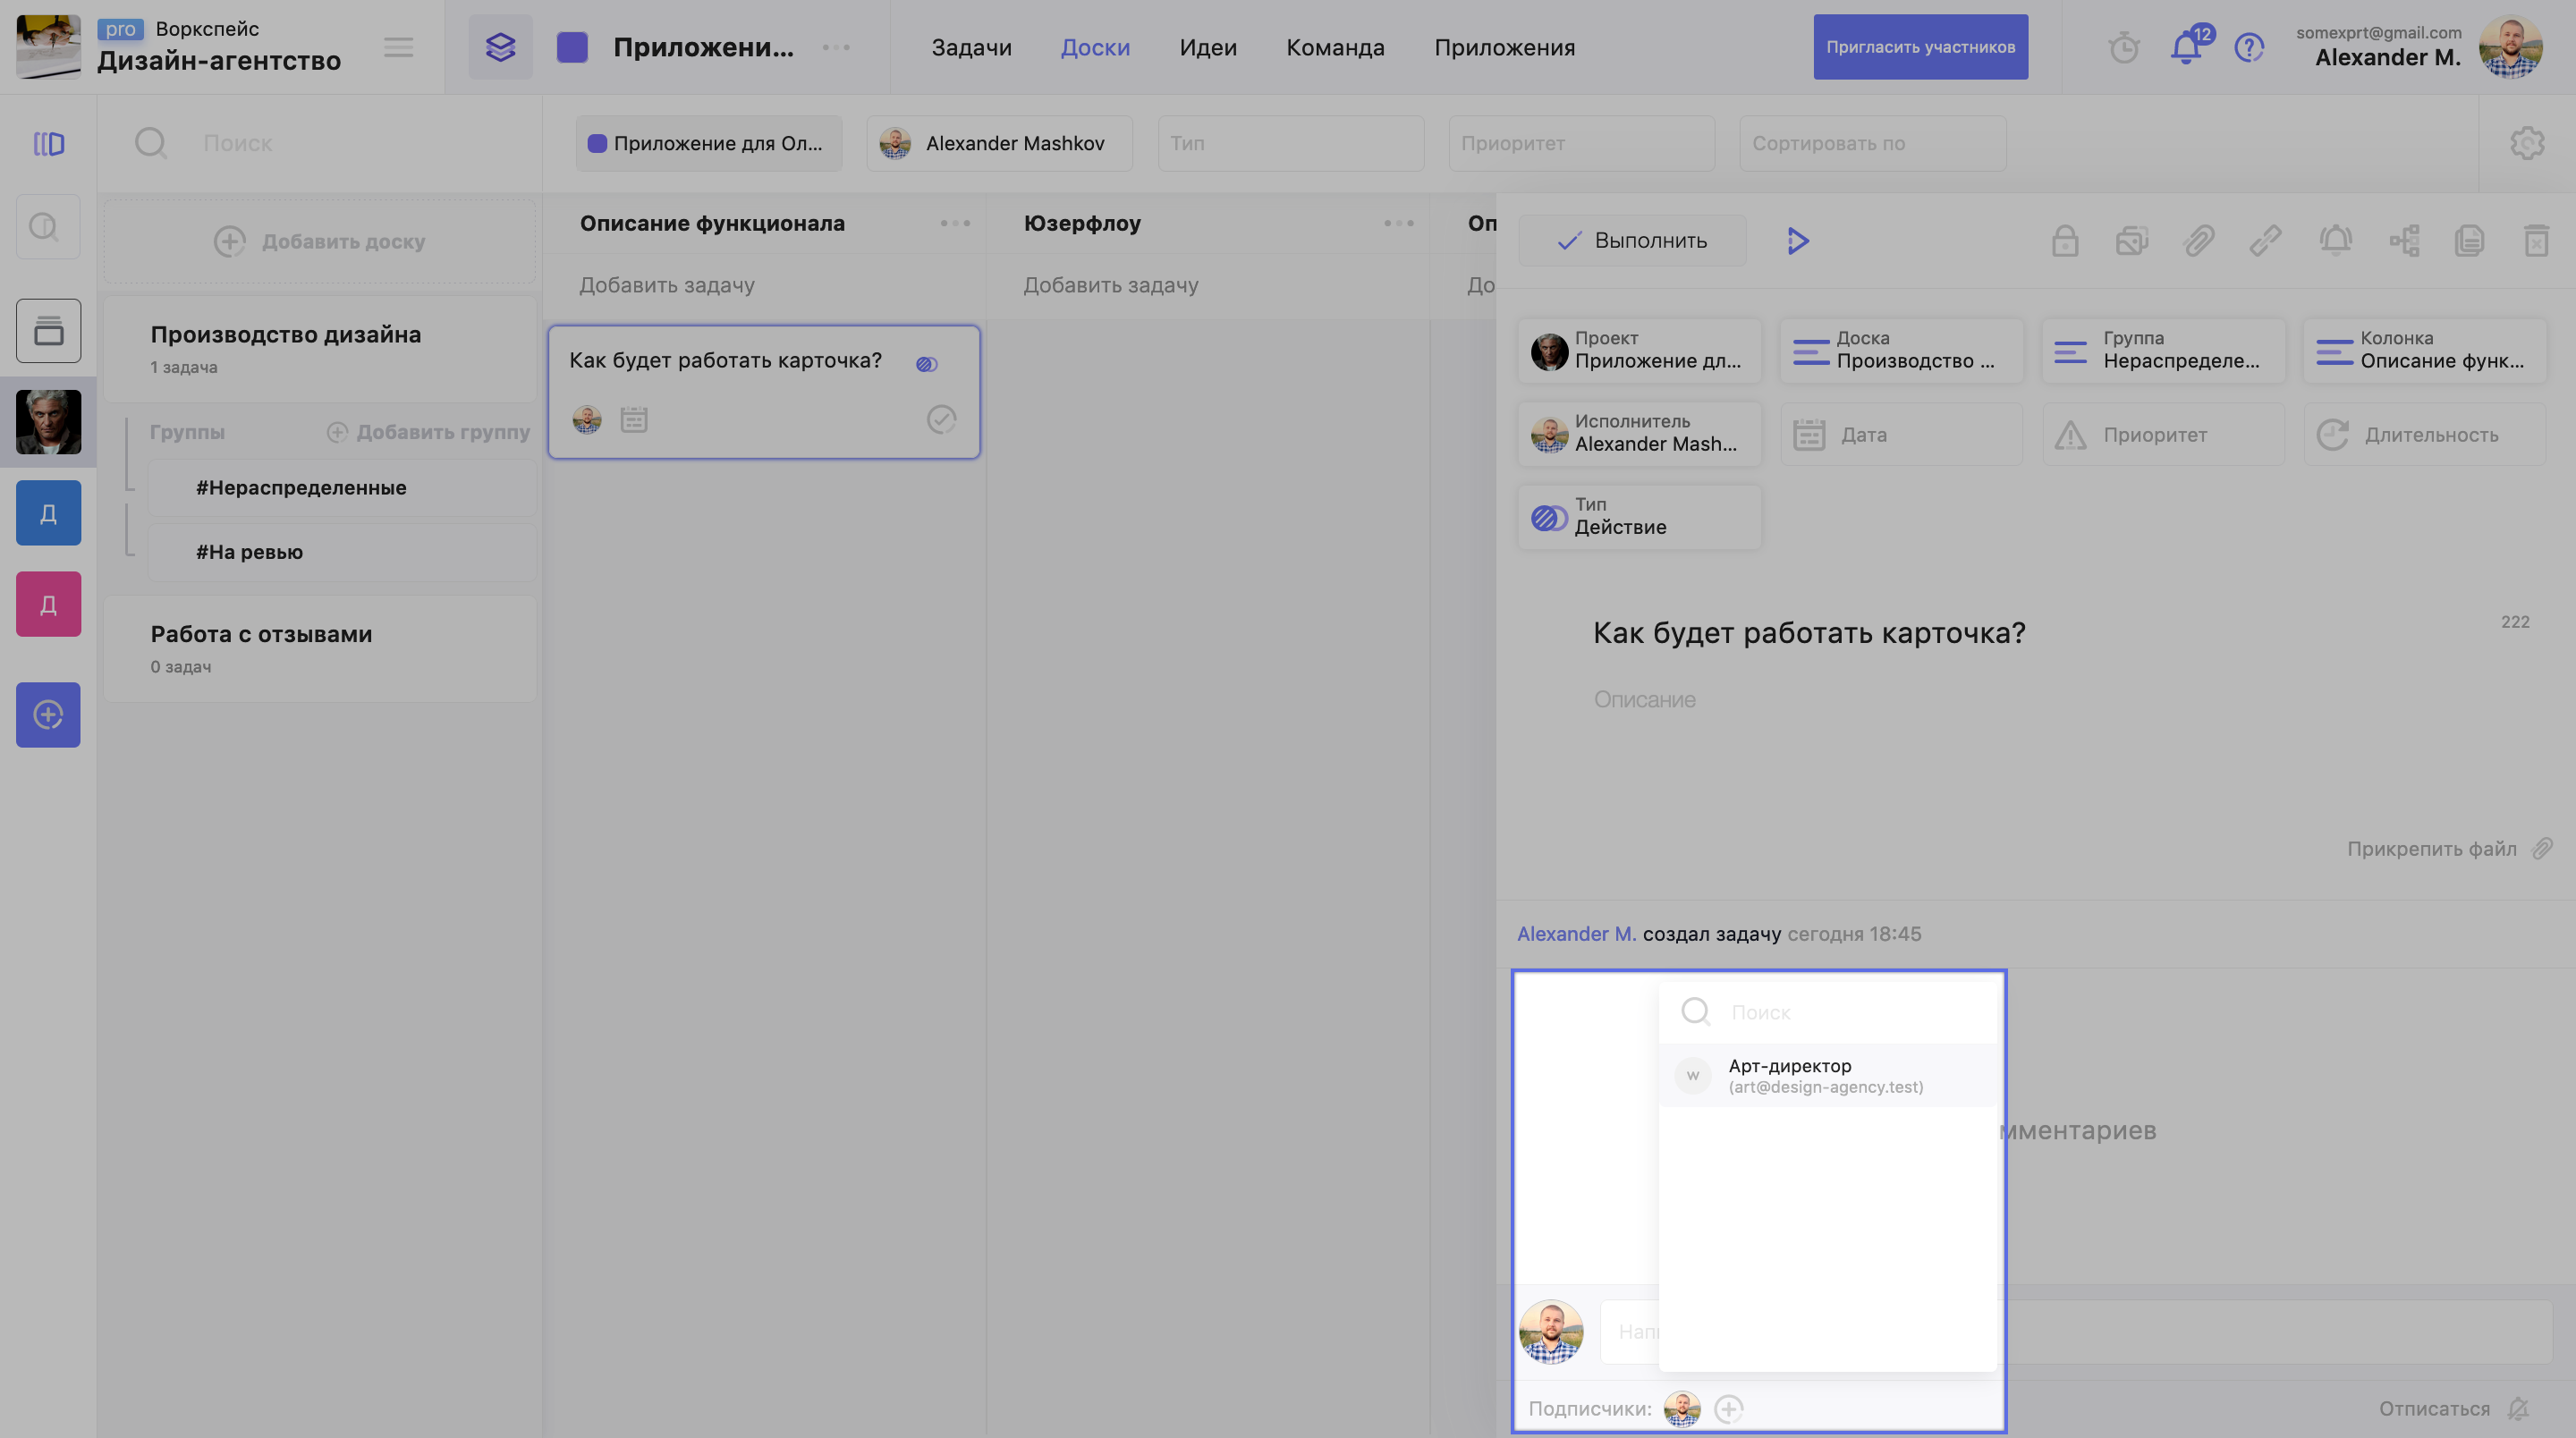Click the lock icon in task toolbar
Image resolution: width=2576 pixels, height=1438 pixels.
[2064, 241]
